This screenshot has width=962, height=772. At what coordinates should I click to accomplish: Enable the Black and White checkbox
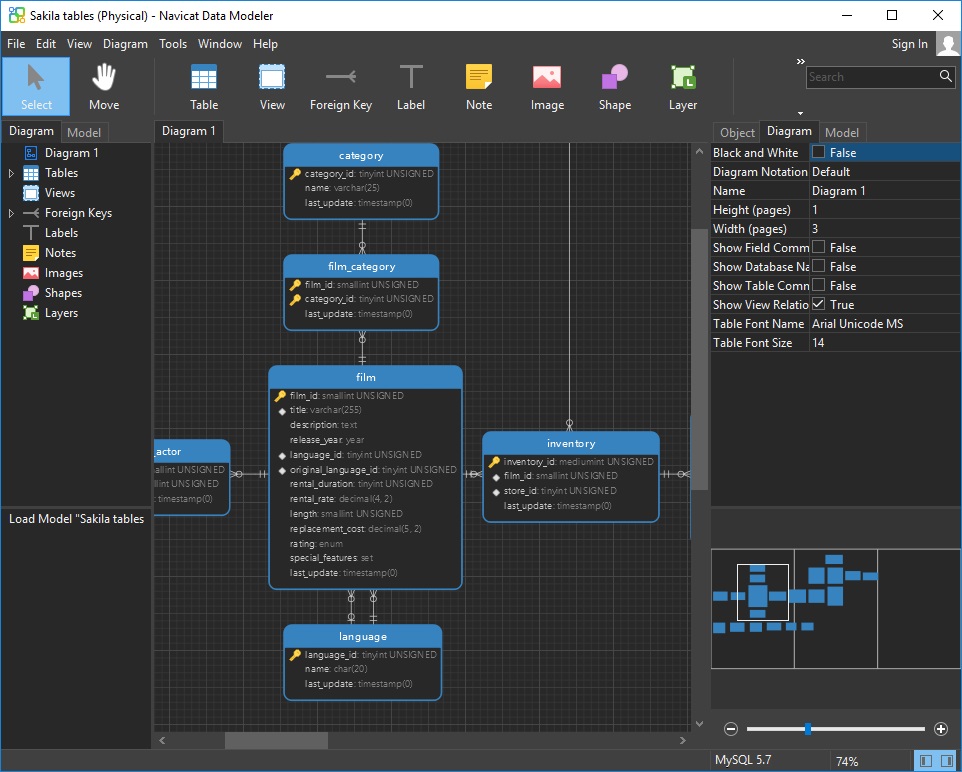pos(818,153)
